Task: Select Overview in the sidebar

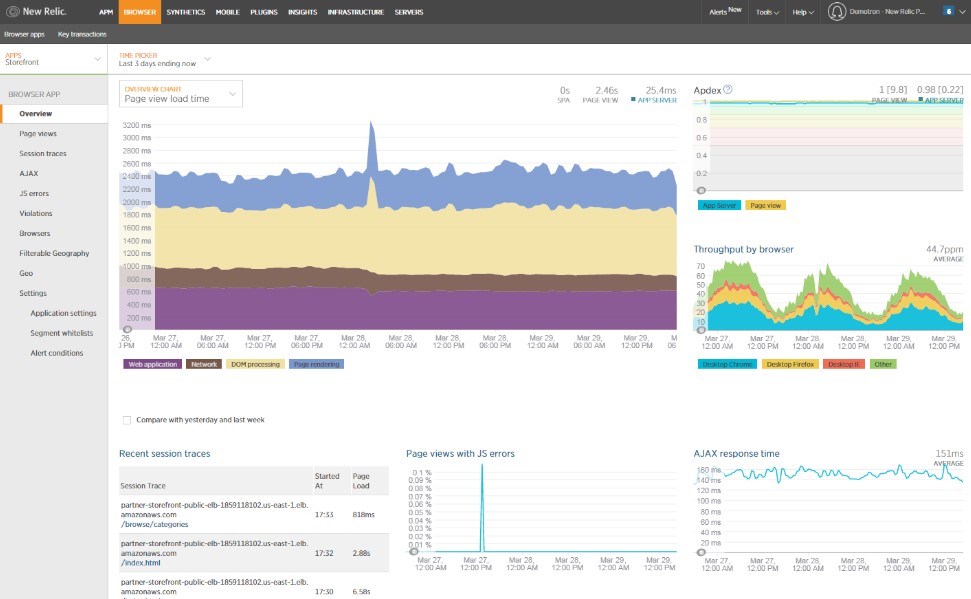Action: (x=54, y=113)
